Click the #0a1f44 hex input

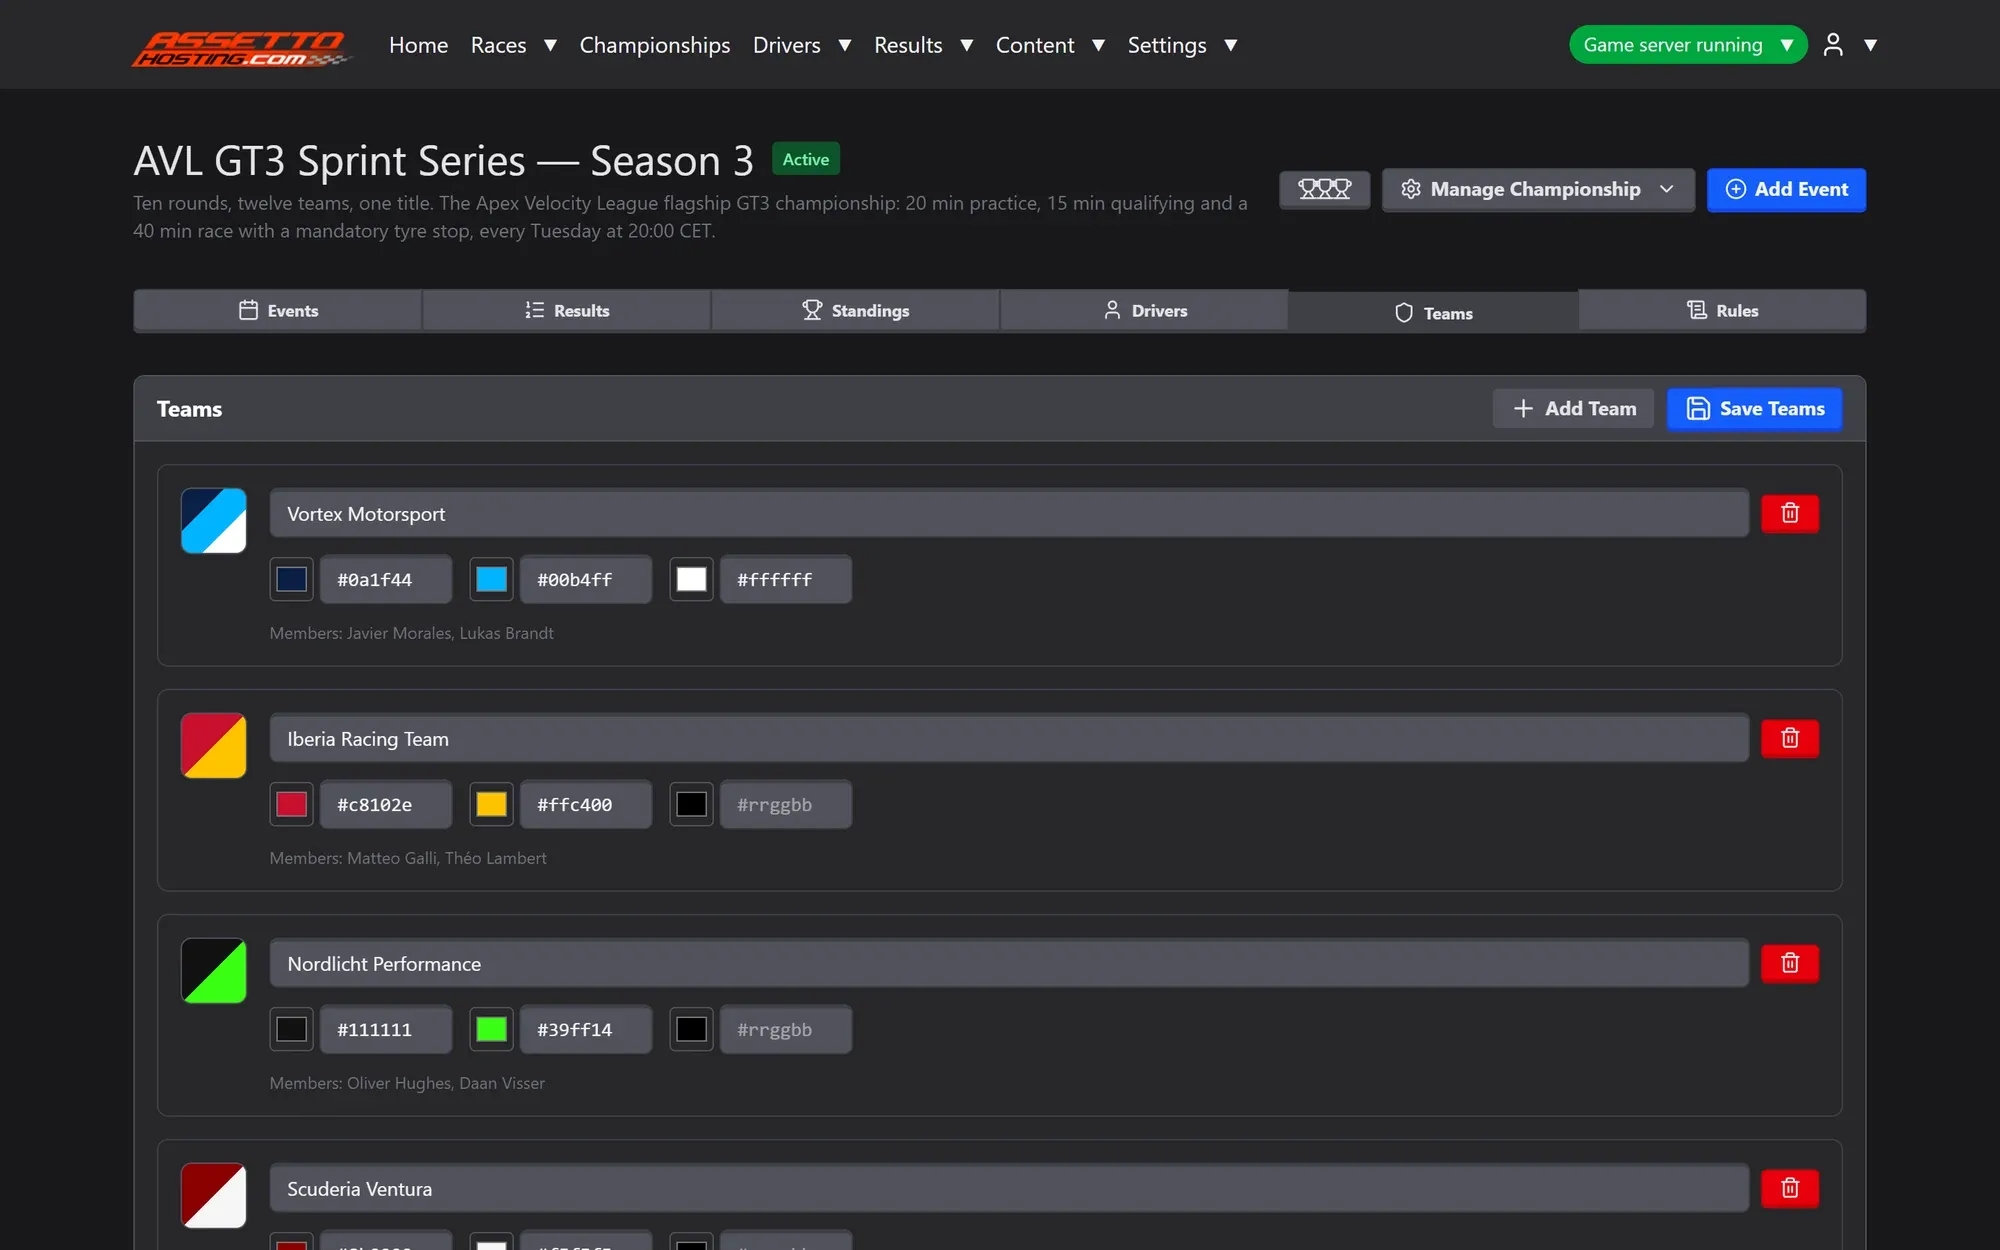click(386, 580)
